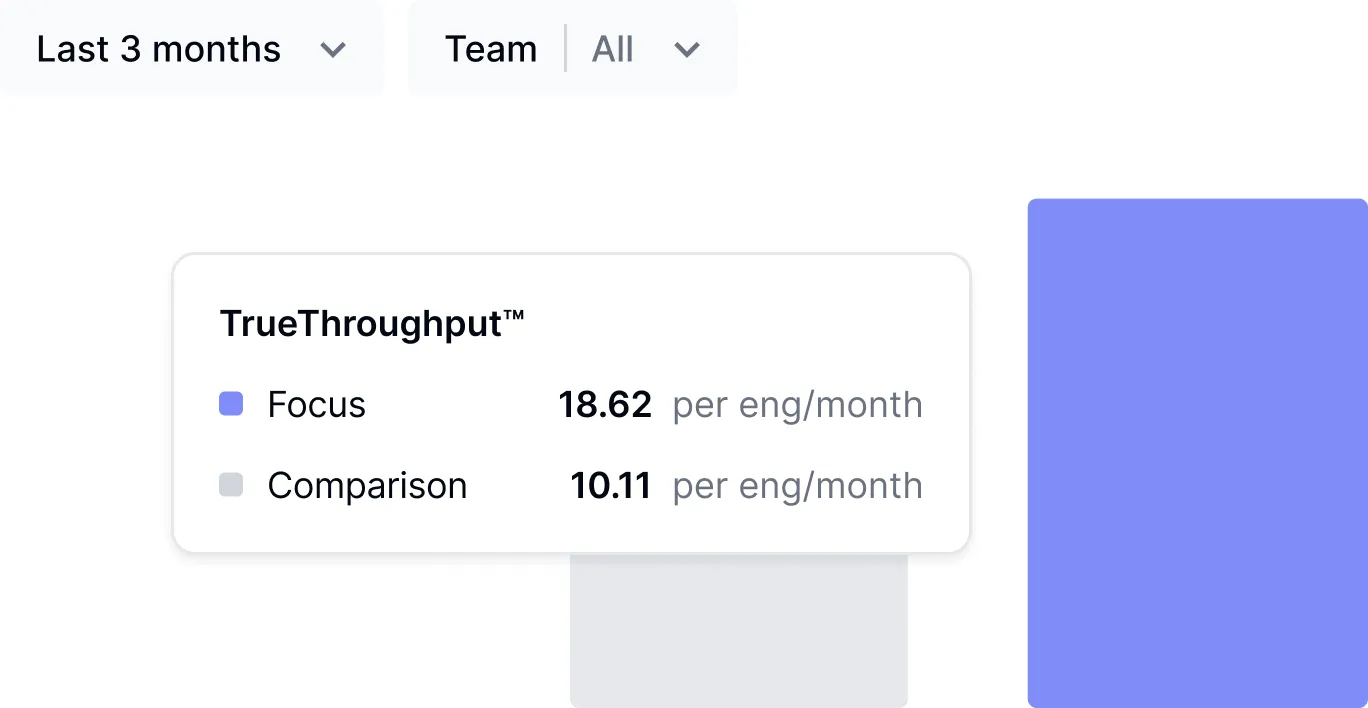Click the 18.62 Focus value

tap(605, 405)
